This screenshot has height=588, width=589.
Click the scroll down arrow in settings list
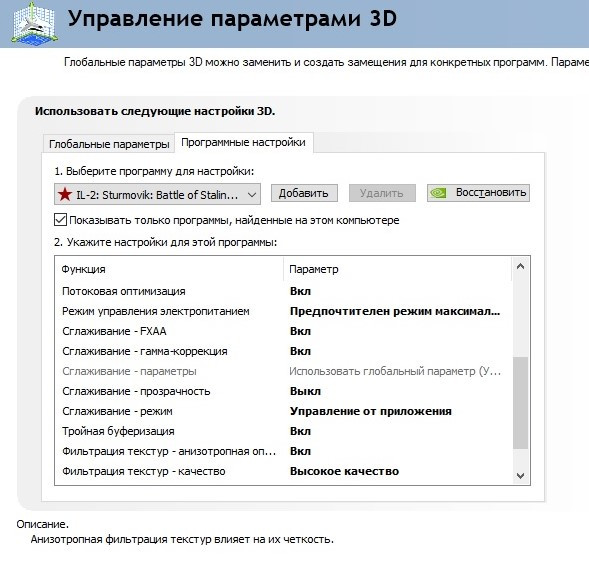coord(520,476)
